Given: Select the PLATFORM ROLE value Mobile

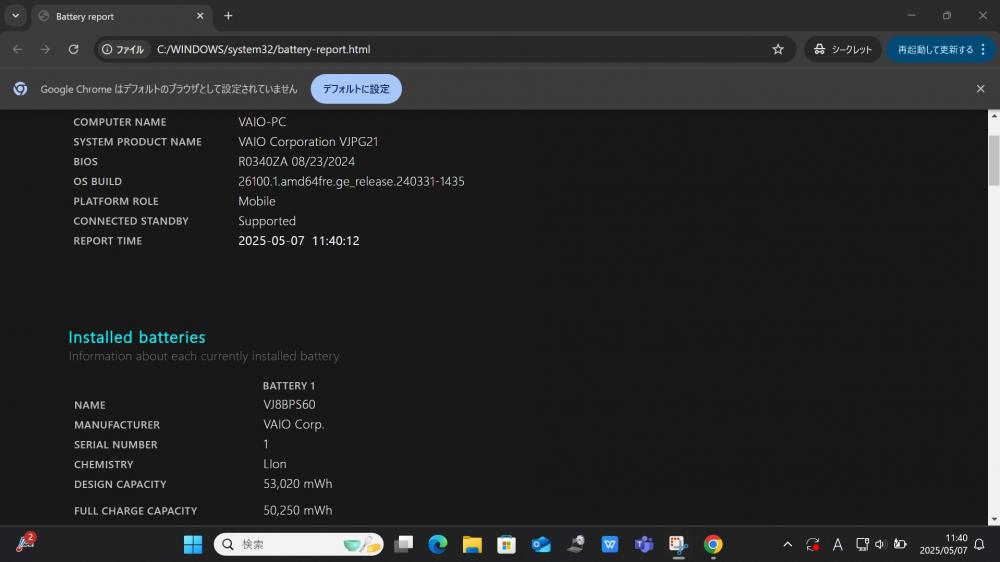Looking at the screenshot, I should pos(257,201).
